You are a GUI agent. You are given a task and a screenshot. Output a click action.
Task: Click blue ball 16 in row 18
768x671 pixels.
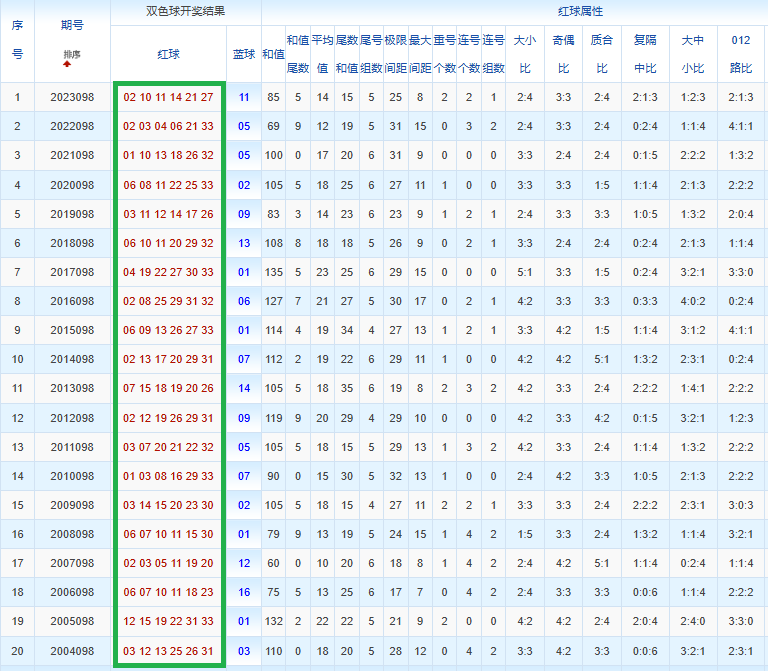pyautogui.click(x=244, y=592)
